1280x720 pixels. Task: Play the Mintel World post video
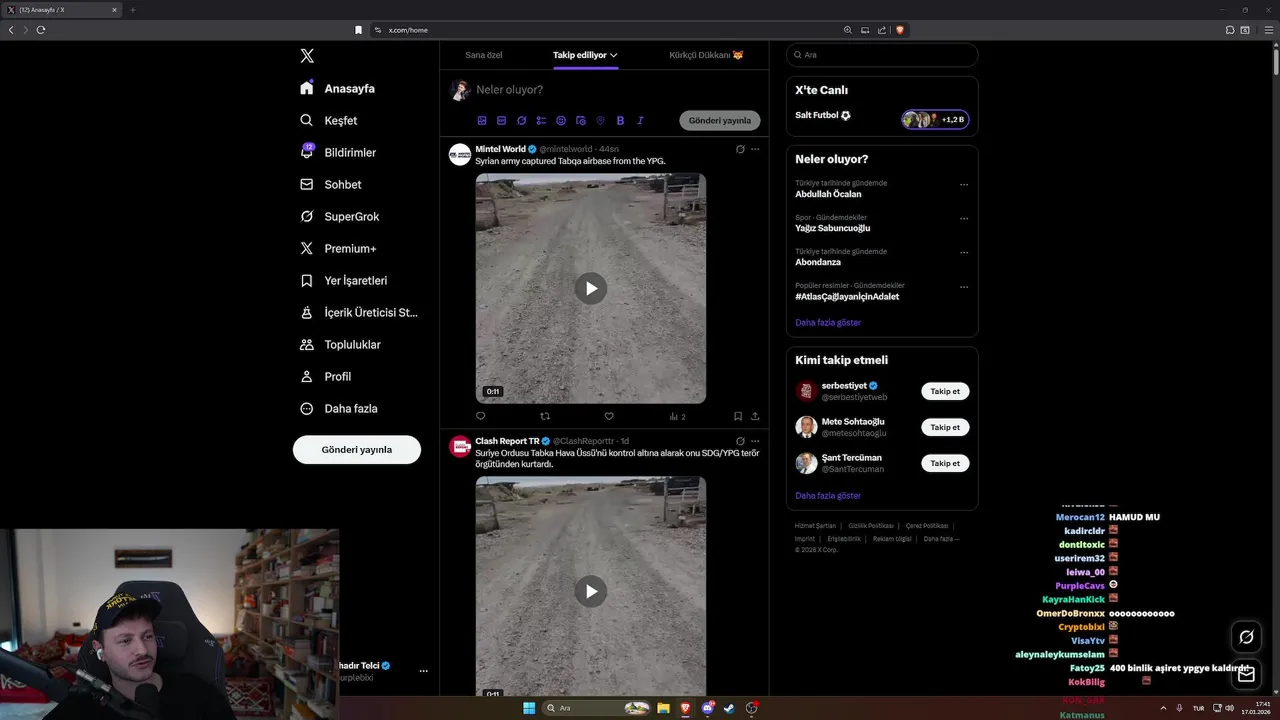(591, 288)
